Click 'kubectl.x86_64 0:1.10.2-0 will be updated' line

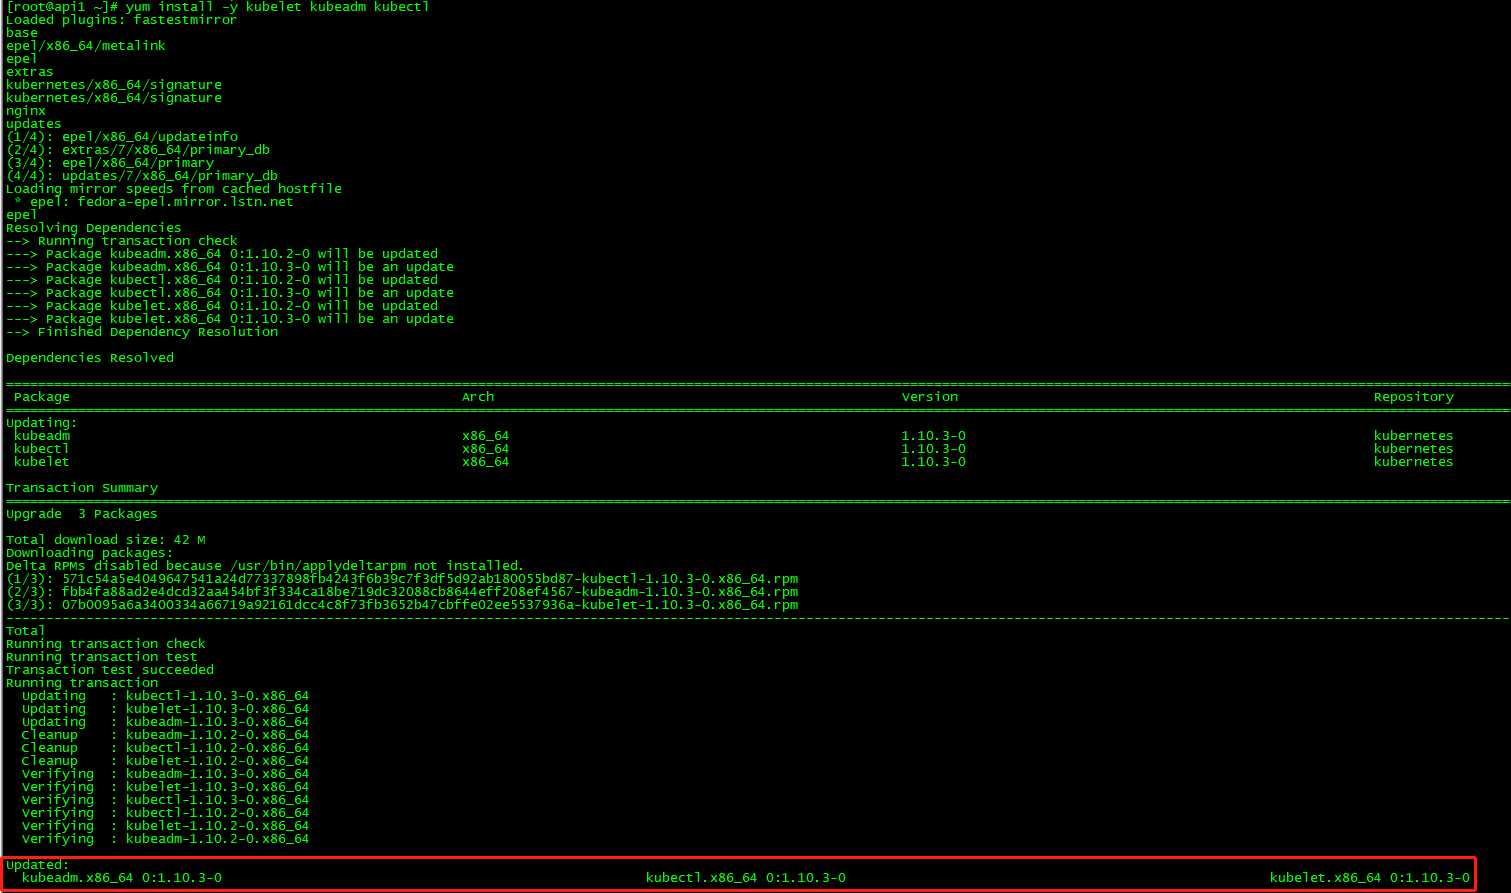222,280
